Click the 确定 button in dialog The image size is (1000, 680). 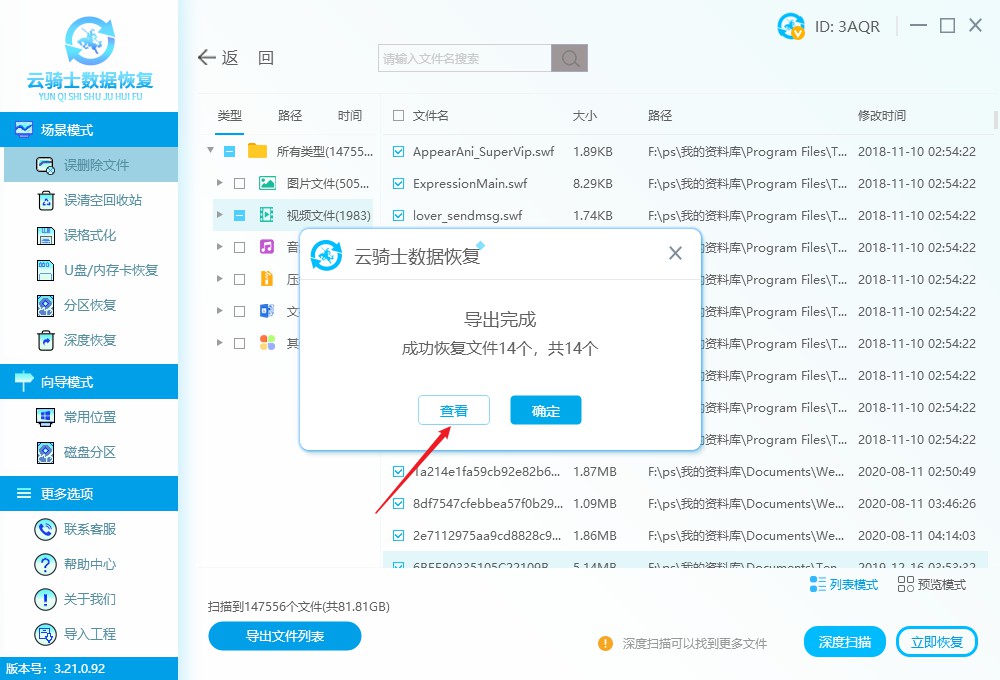[x=545, y=410]
